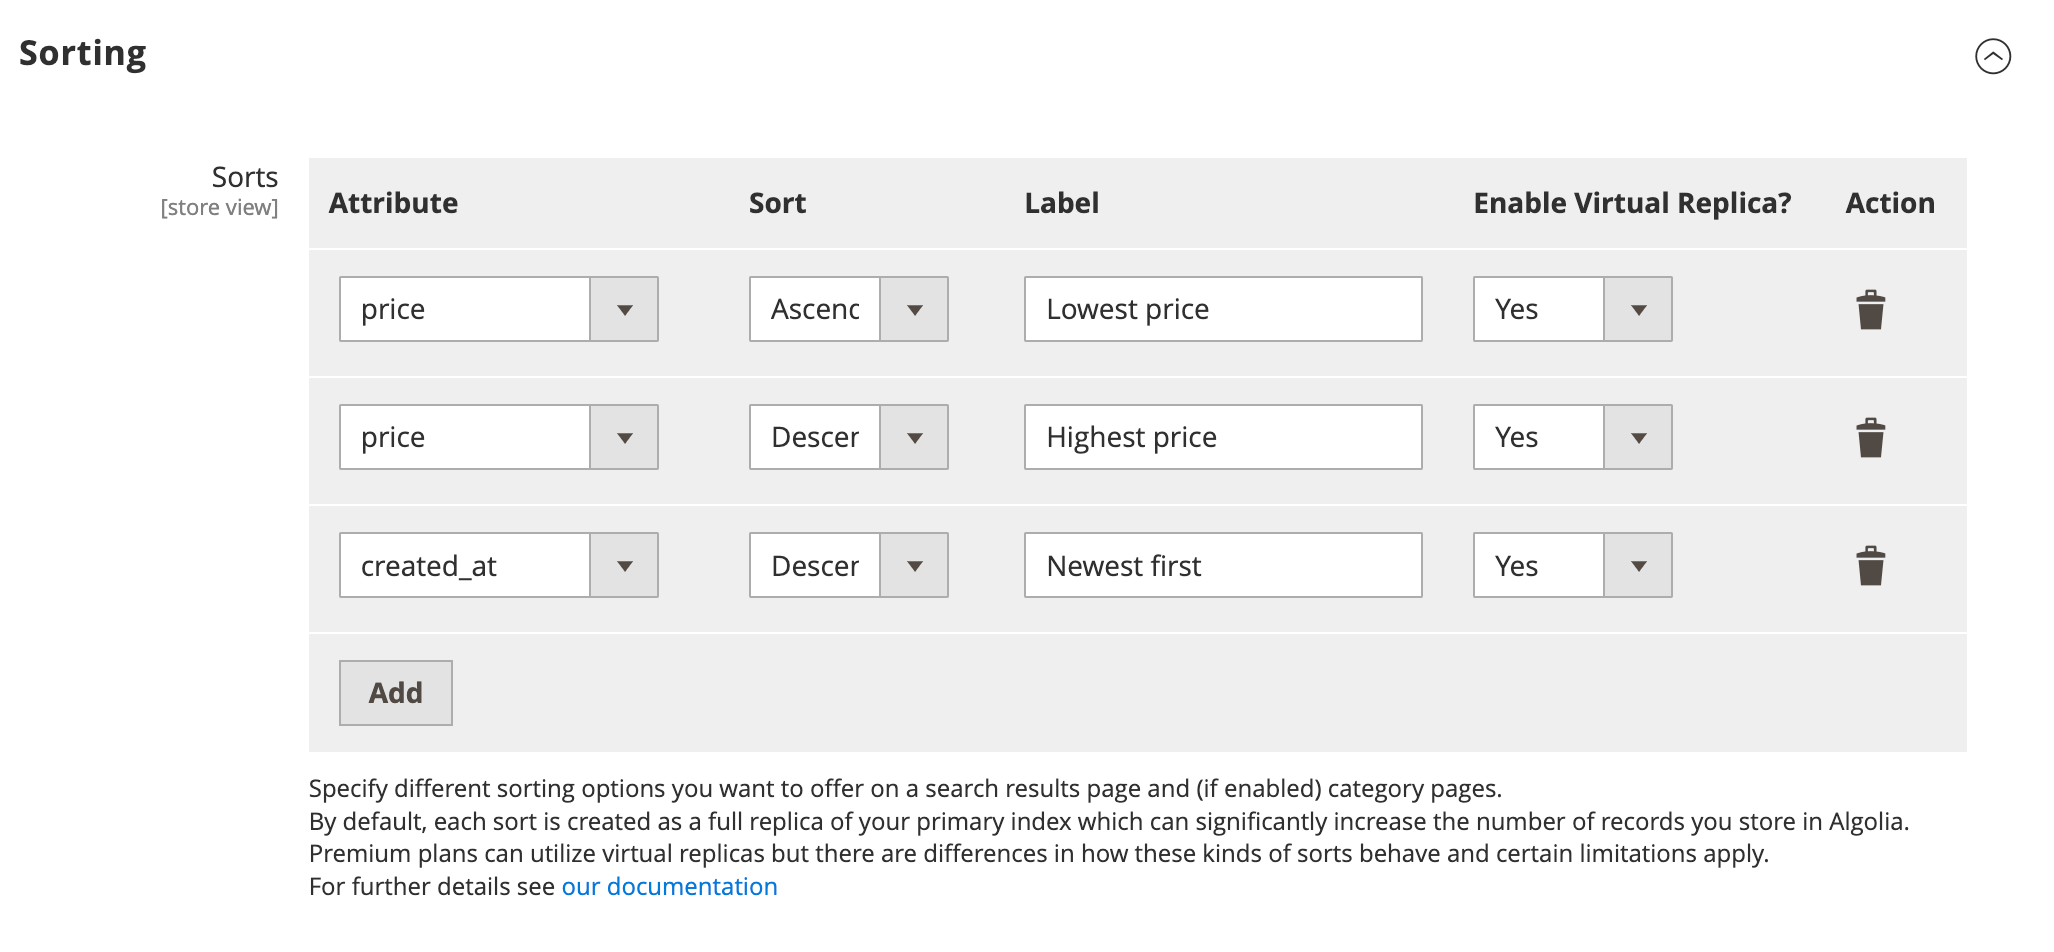The image size is (2054, 952).
Task: Select the "Newest first" label input
Action: (1222, 565)
